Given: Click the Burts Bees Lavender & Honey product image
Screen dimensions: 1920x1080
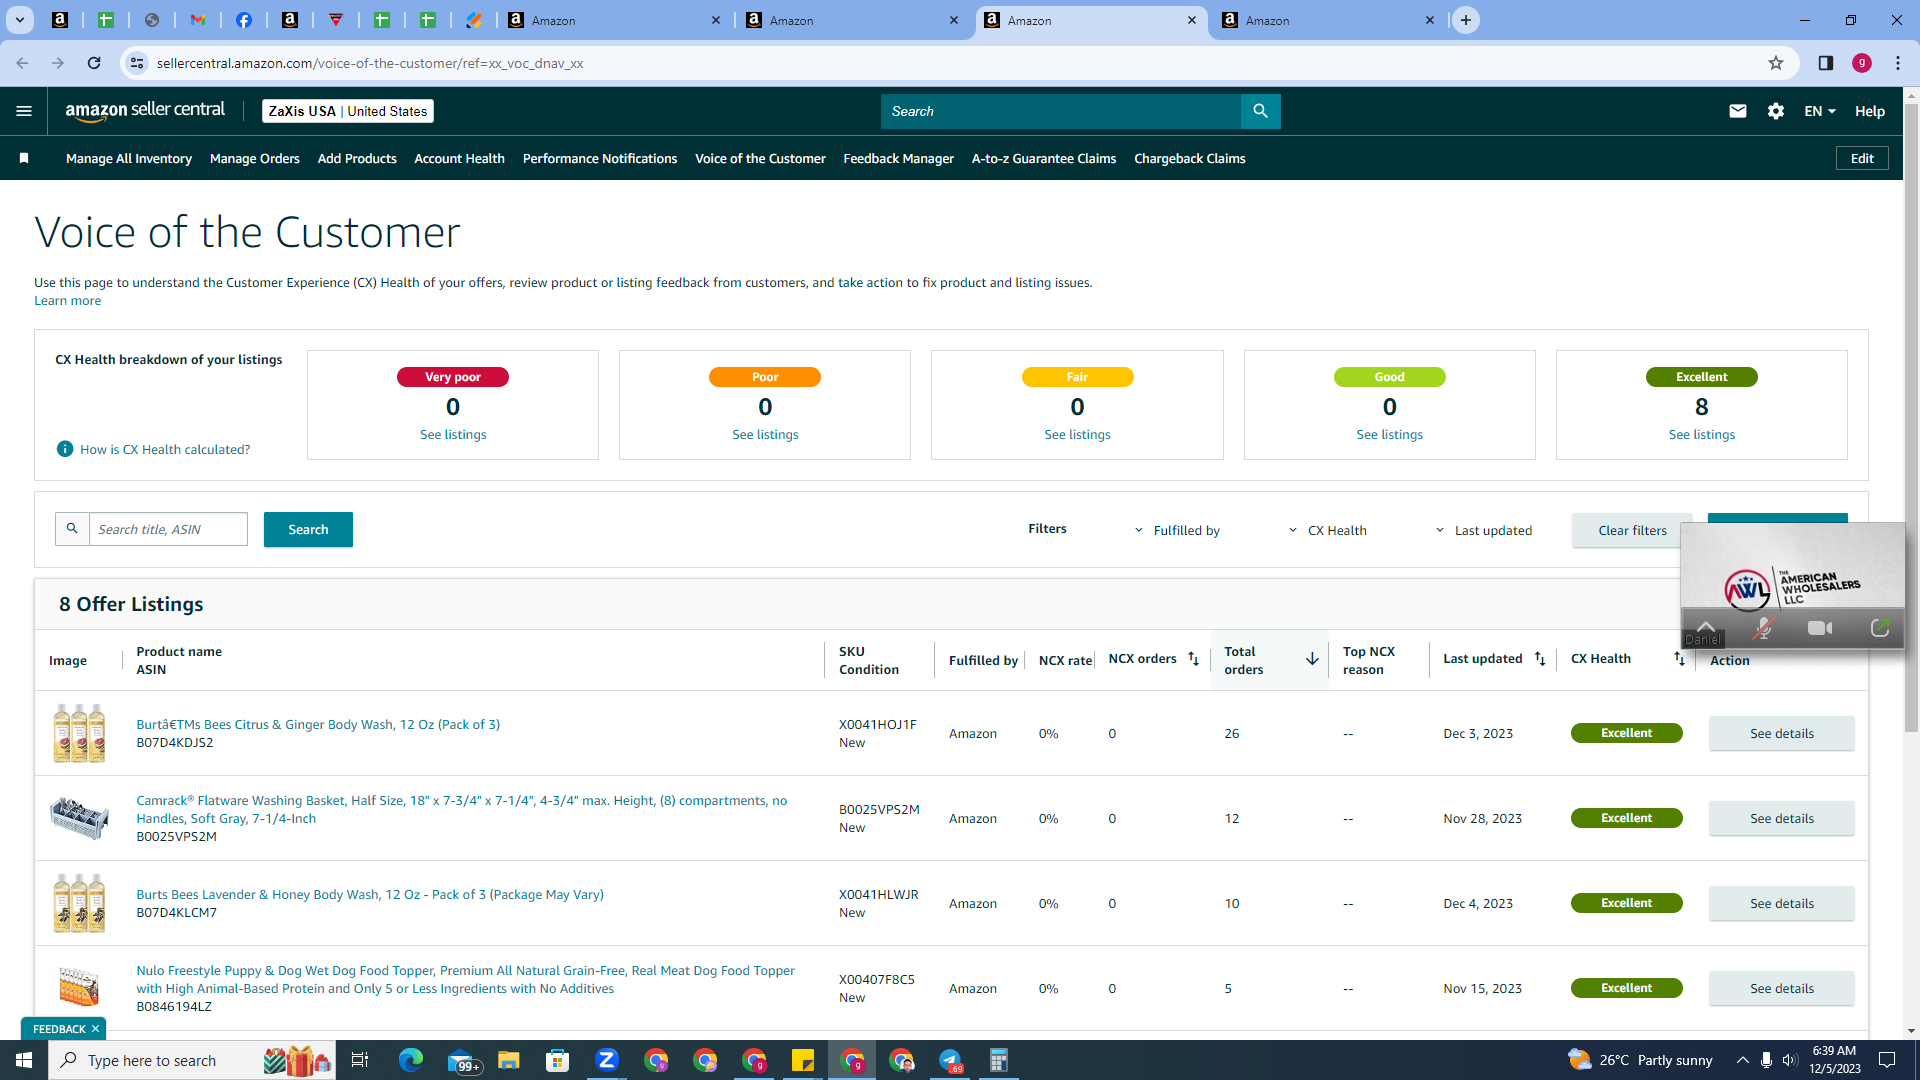Looking at the screenshot, I should point(79,903).
